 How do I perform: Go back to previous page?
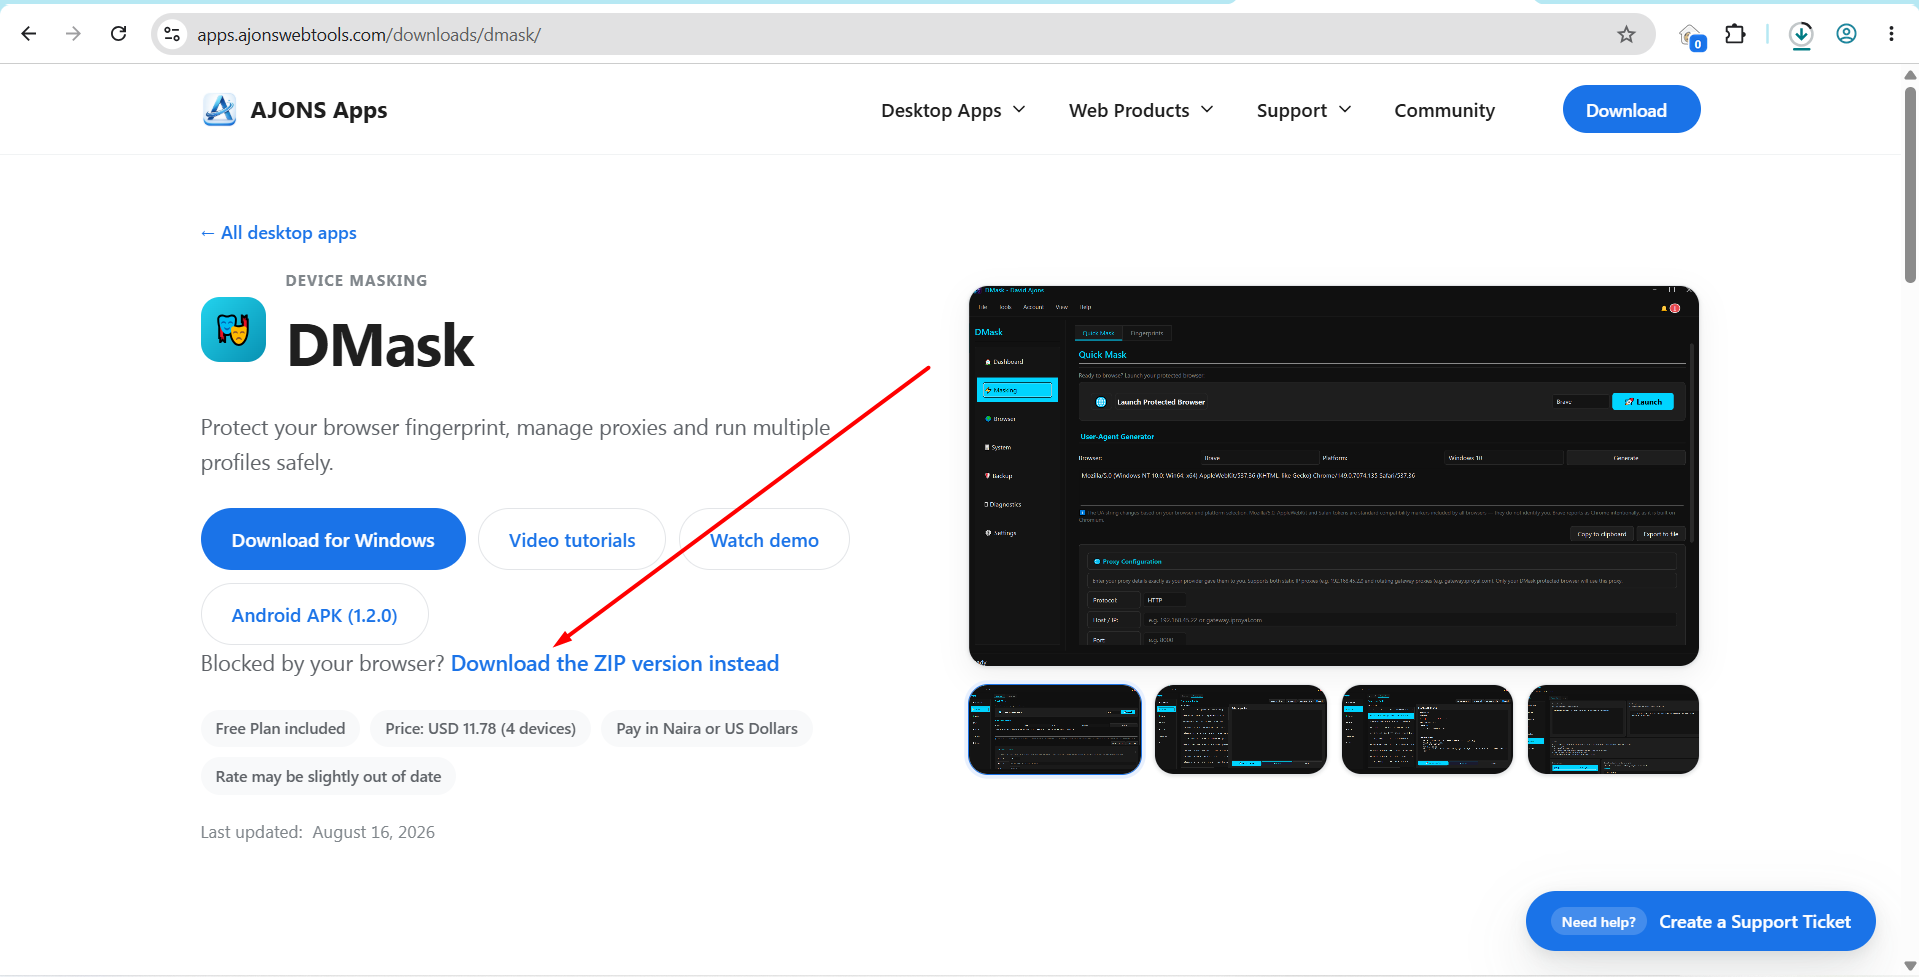[29, 34]
